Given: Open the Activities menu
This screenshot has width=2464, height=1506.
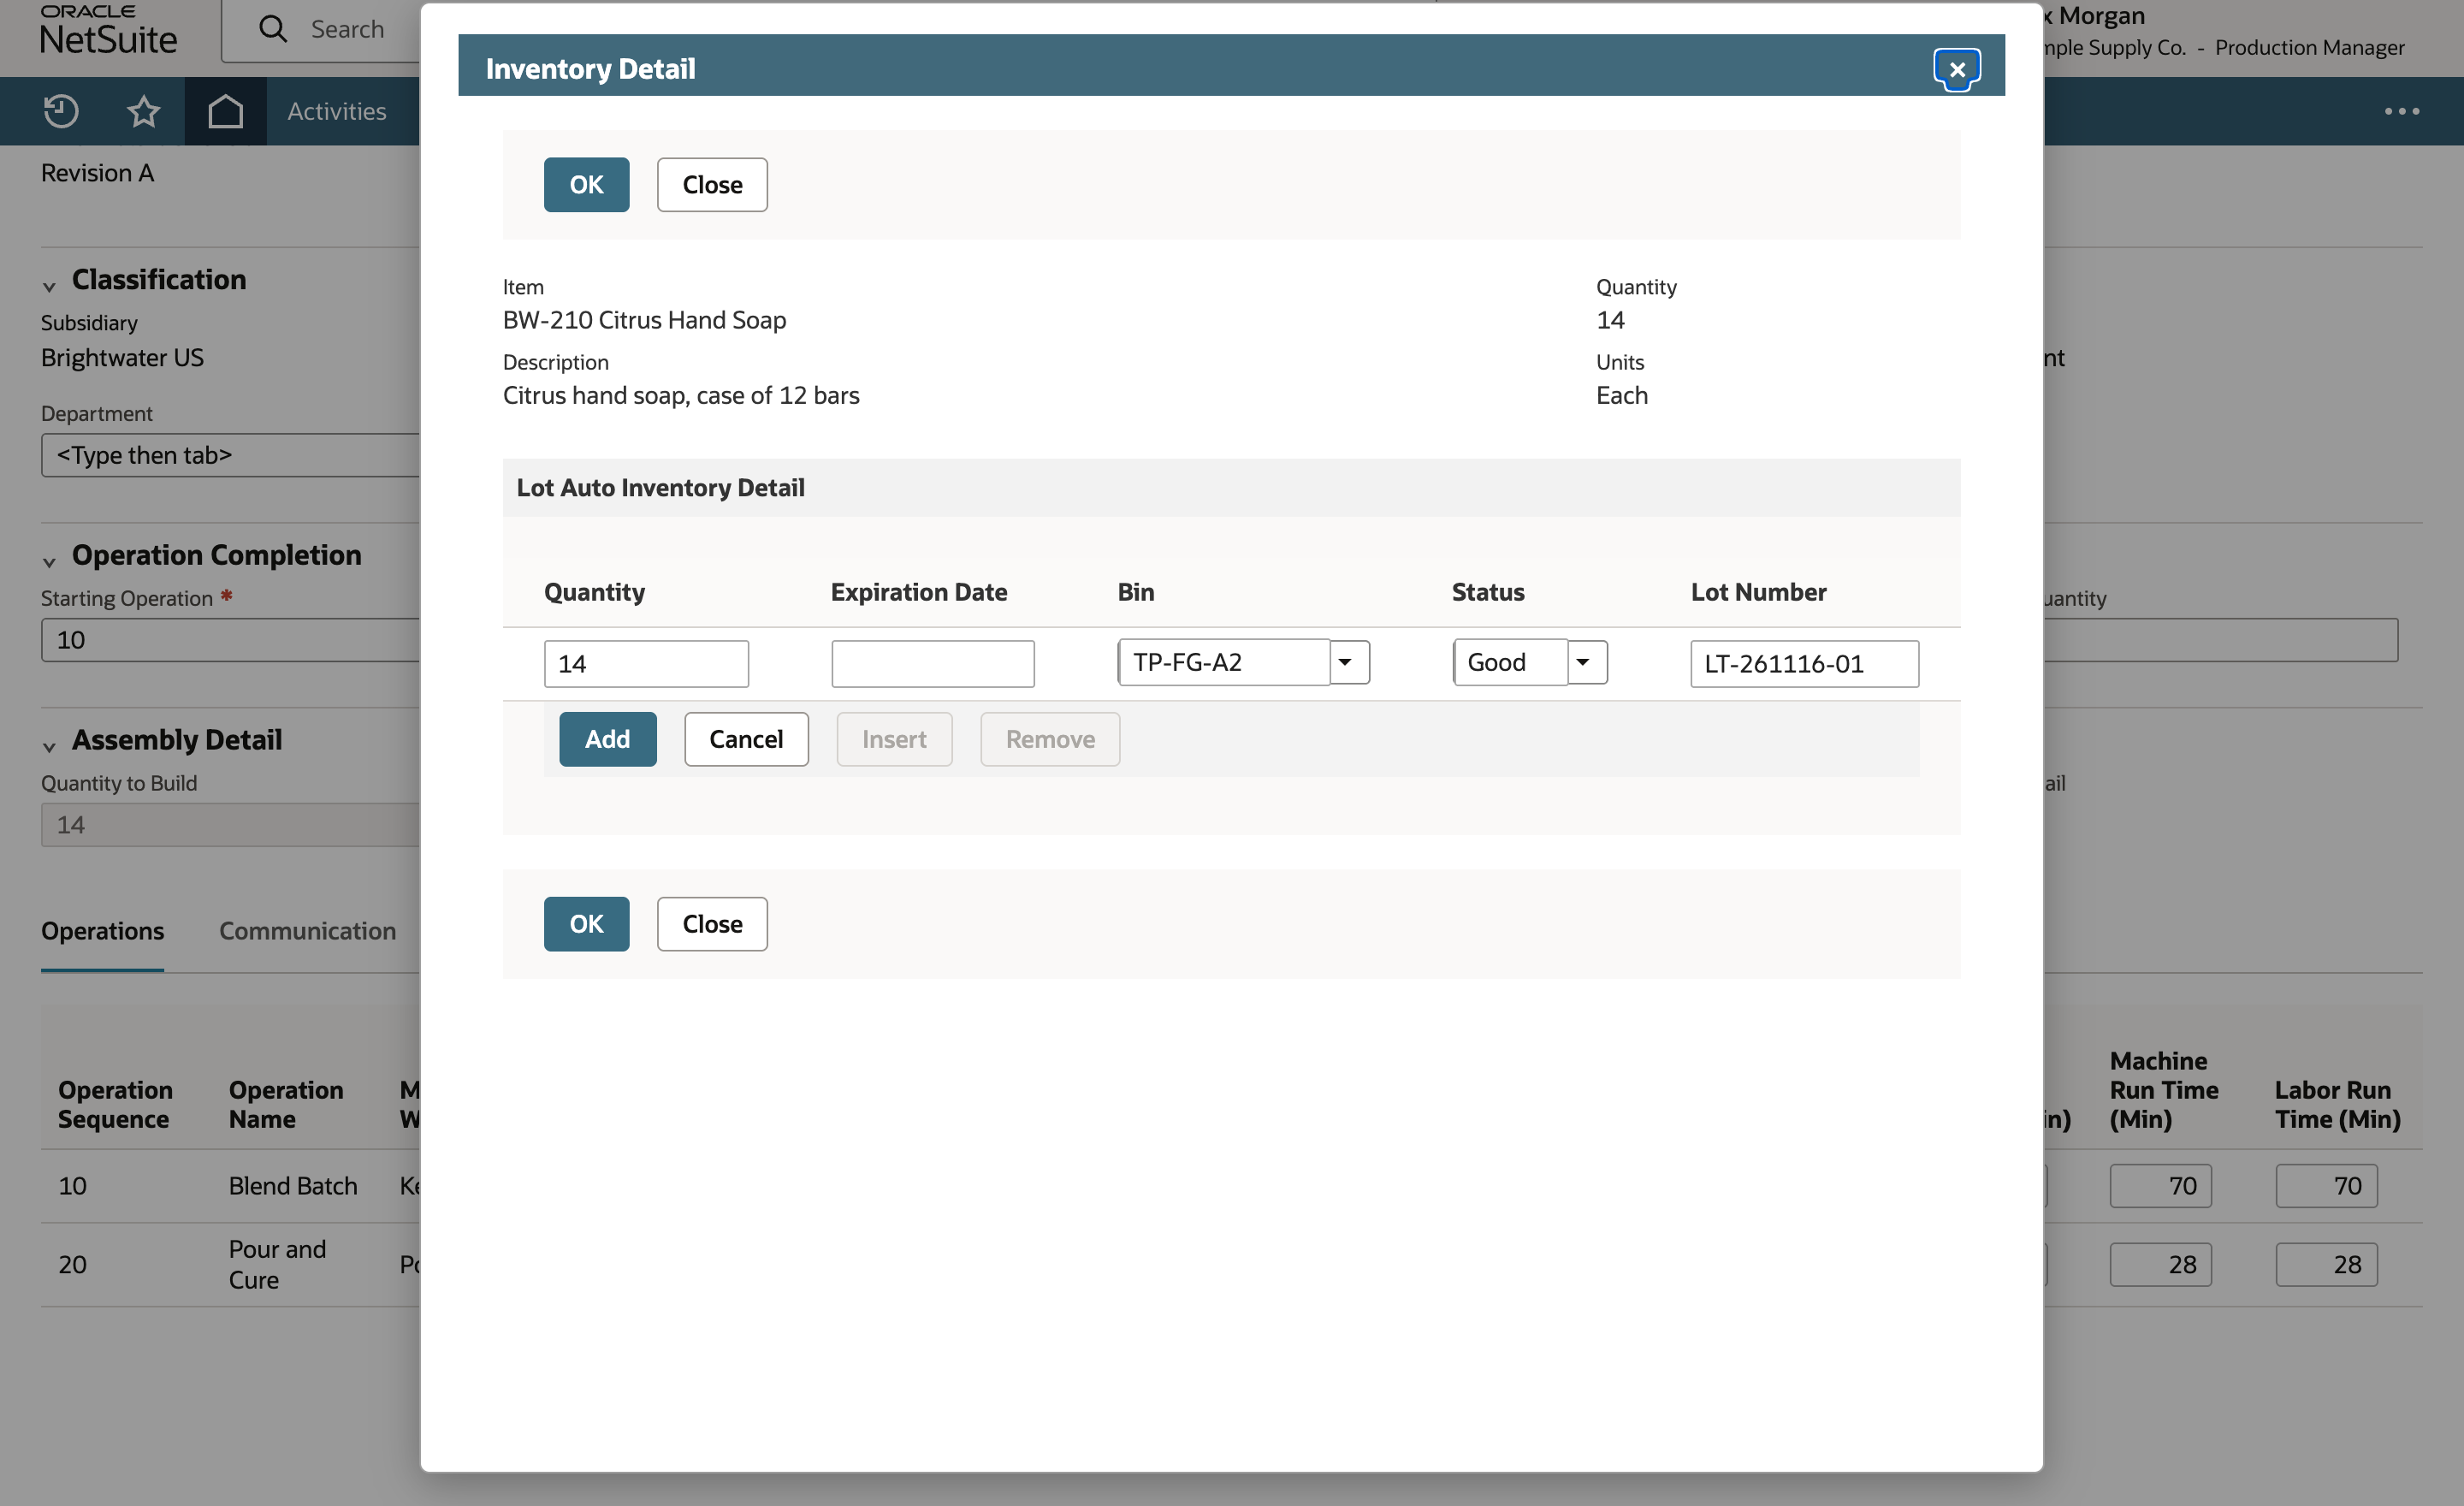Looking at the screenshot, I should [x=337, y=111].
